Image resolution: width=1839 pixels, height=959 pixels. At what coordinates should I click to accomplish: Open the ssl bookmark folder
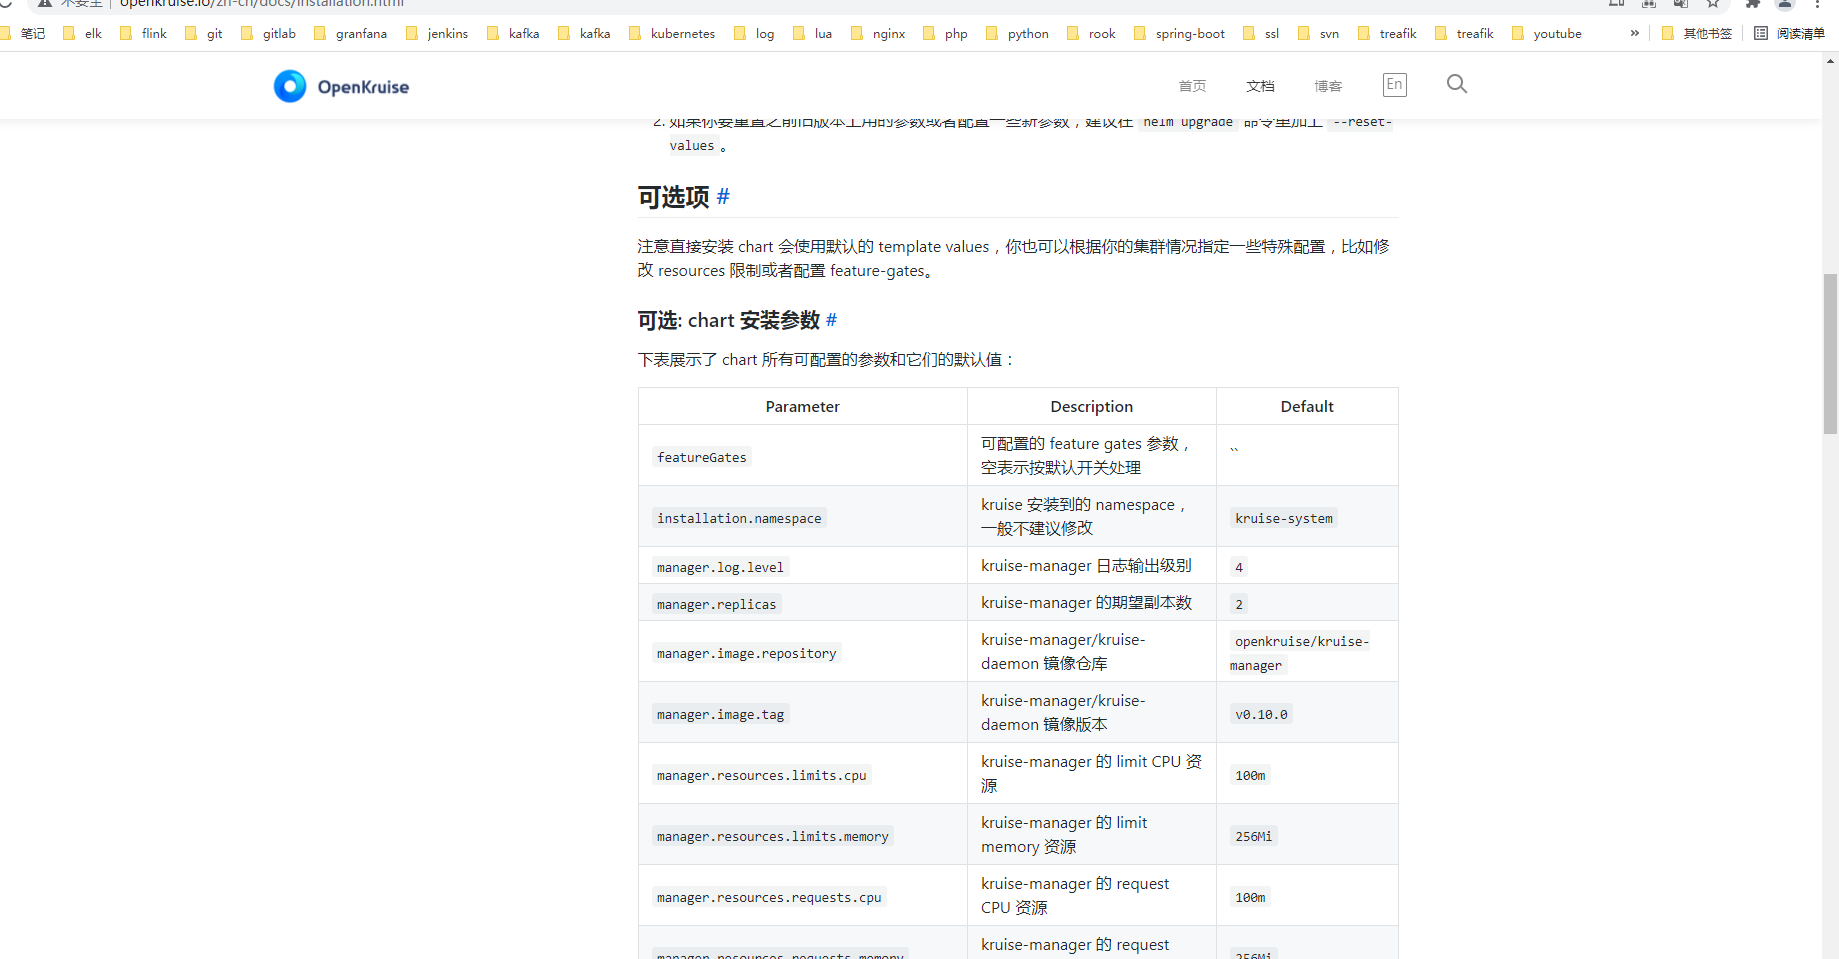coord(1262,33)
